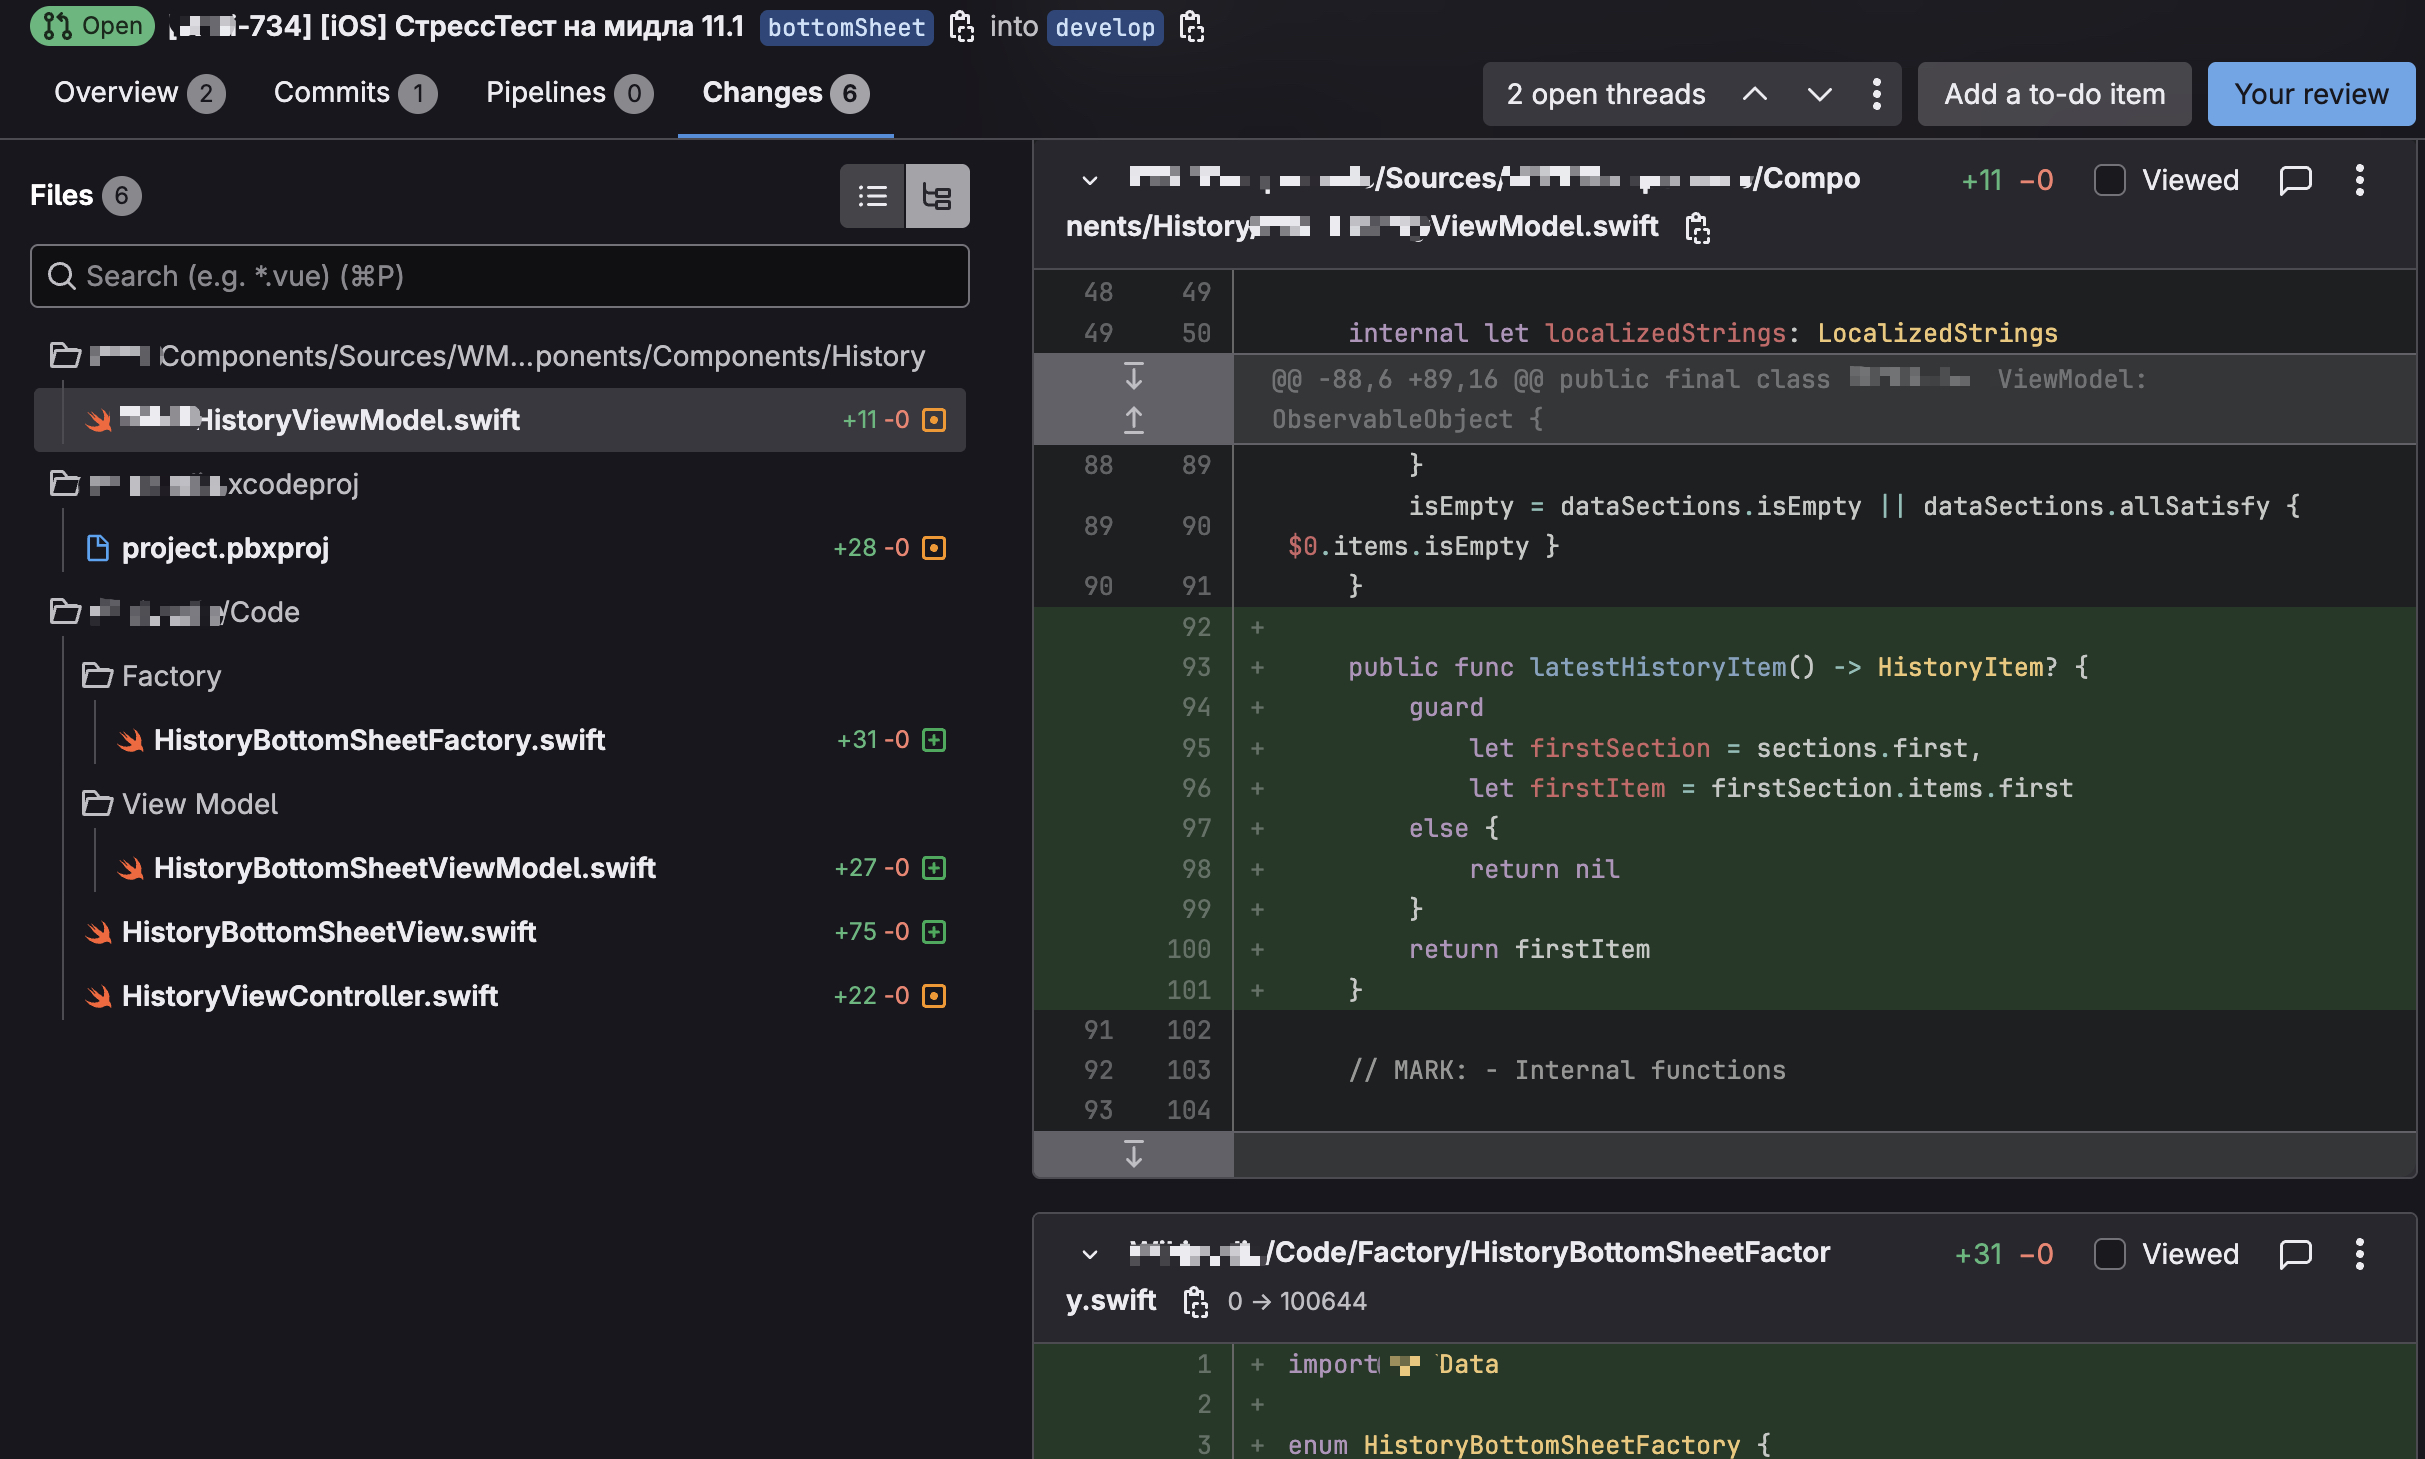Open thread options kebab menu
The height and width of the screenshot is (1459, 2425).
coord(1876,94)
